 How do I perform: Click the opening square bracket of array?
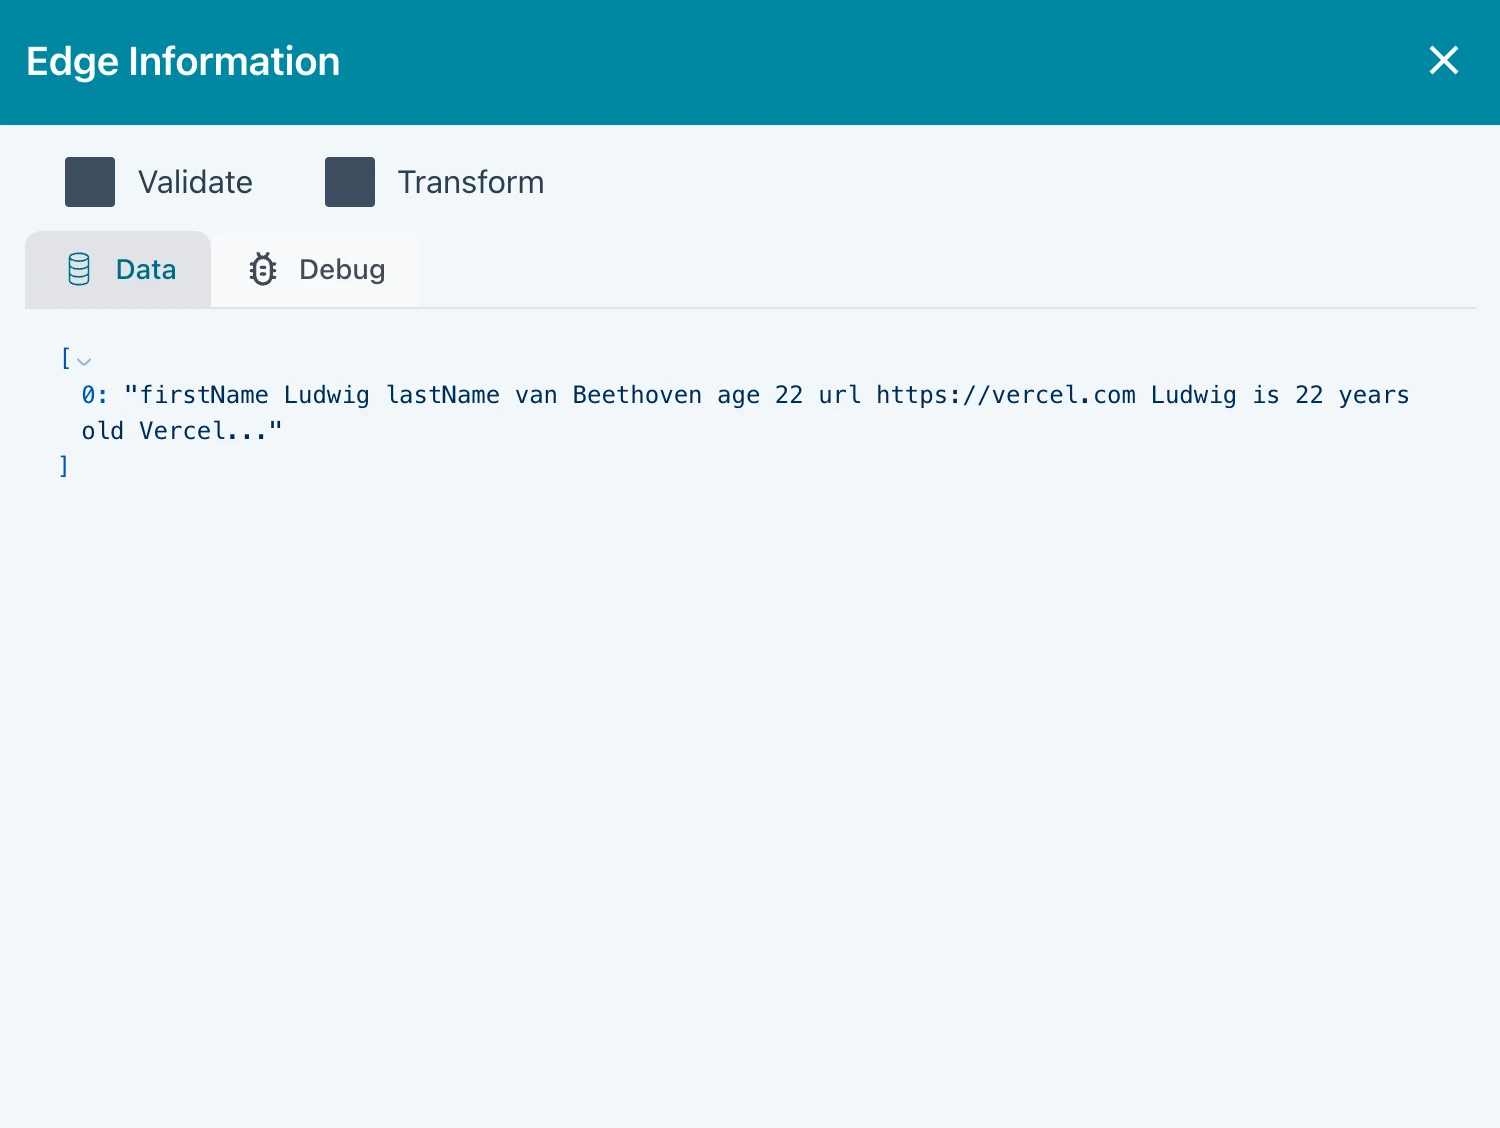click(x=65, y=358)
